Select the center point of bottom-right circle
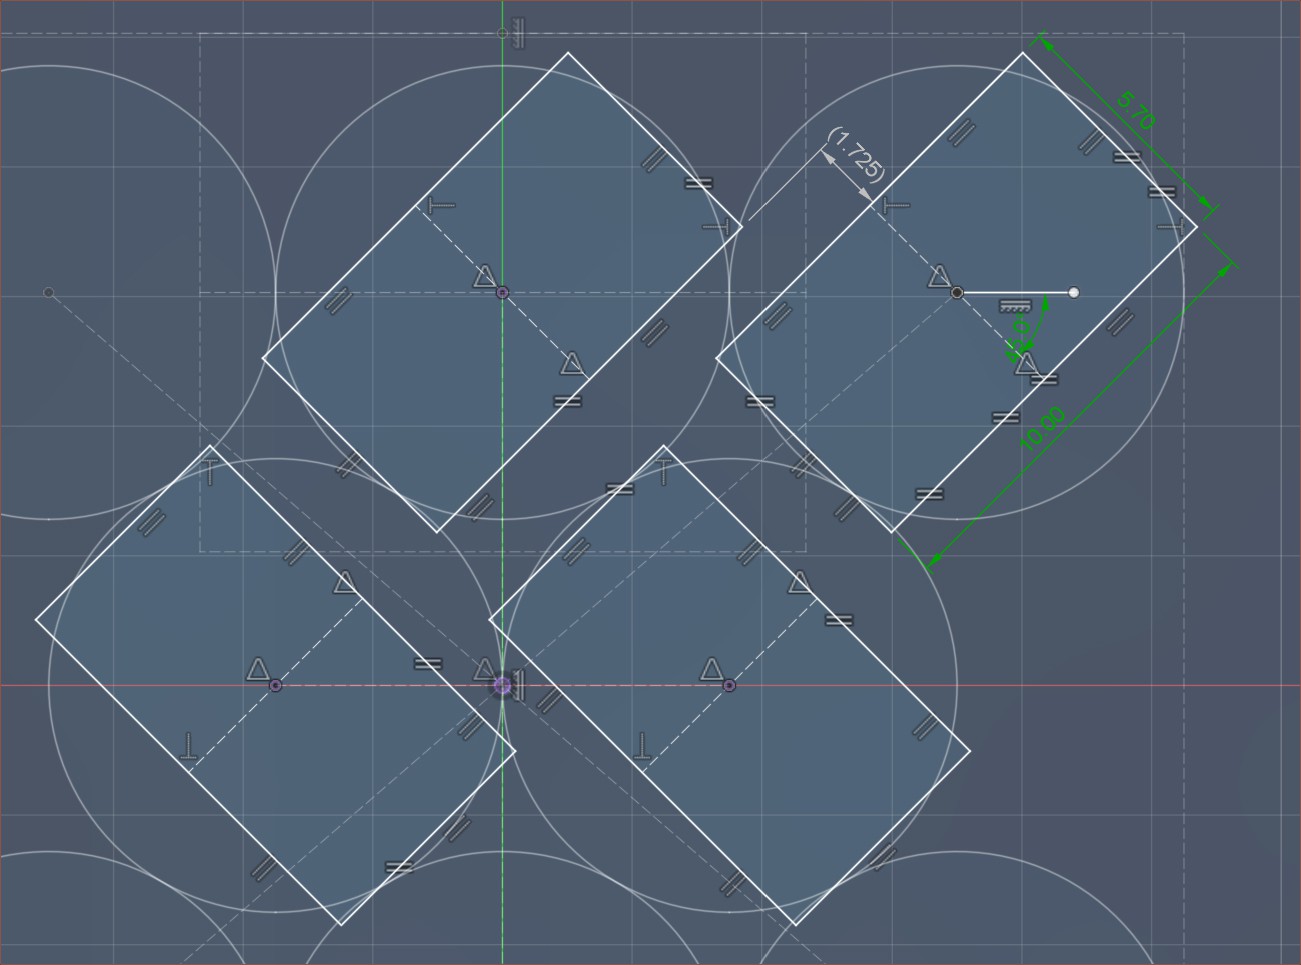The image size is (1301, 965). pyautogui.click(x=729, y=686)
